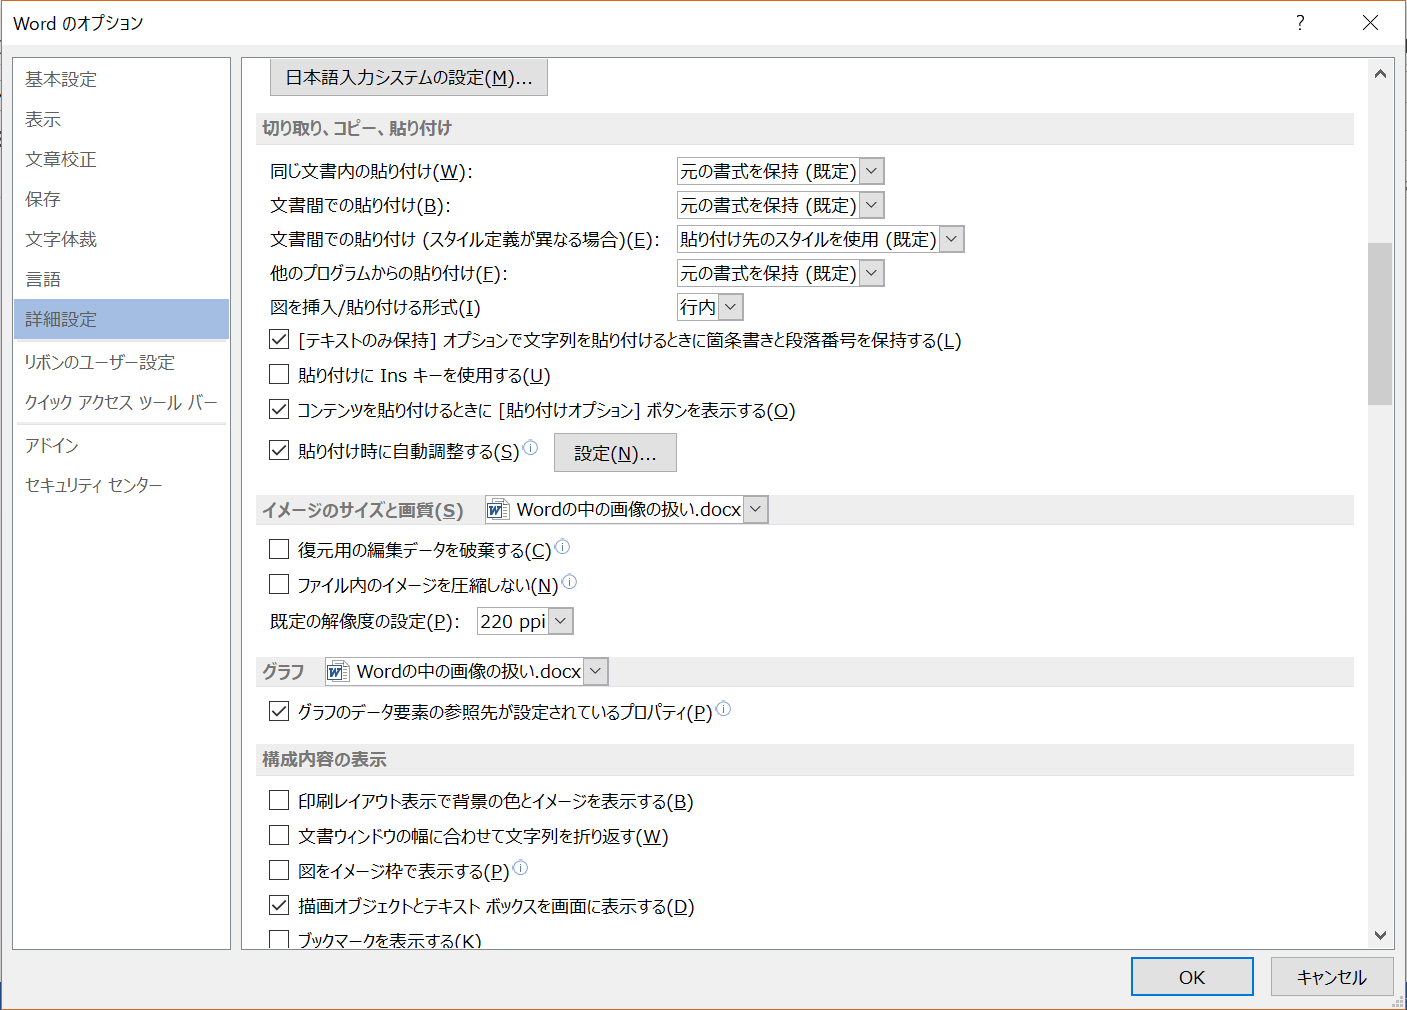Click the Word document icon beside イメージのサイズと画質 selector
Image resolution: width=1407 pixels, height=1010 pixels.
(497, 509)
